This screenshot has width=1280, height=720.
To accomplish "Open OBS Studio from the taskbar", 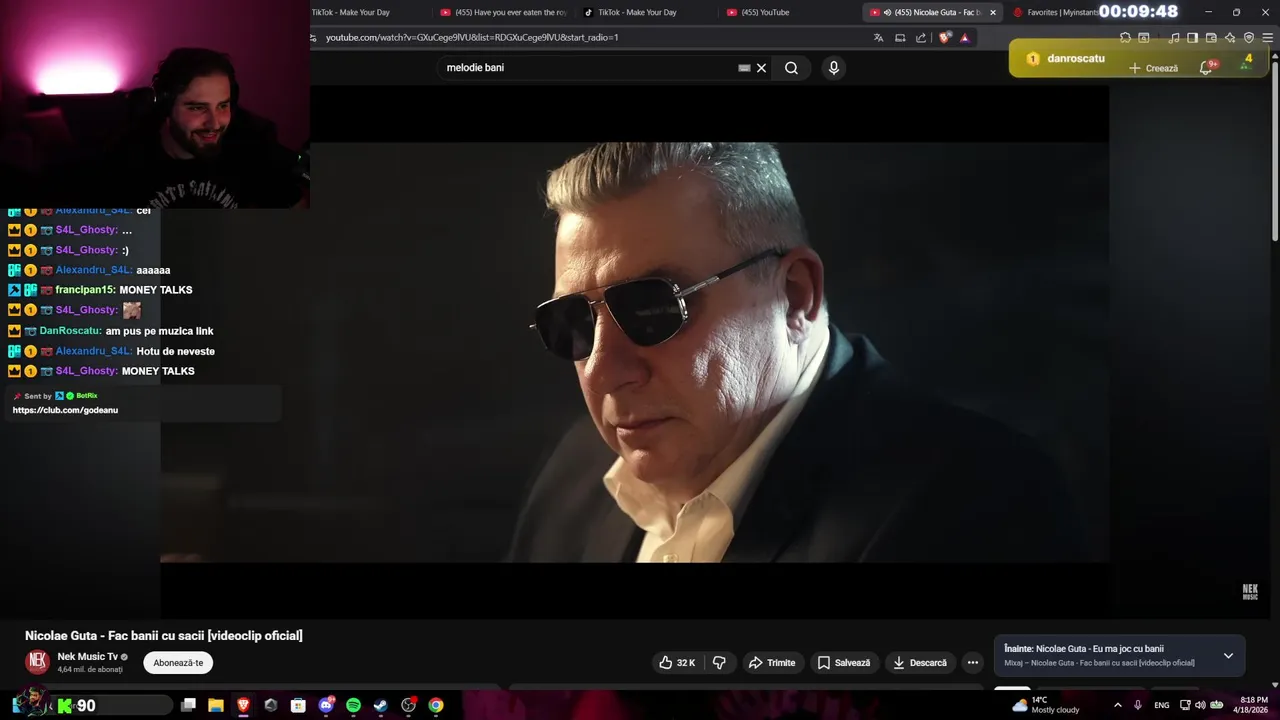I will point(408,705).
